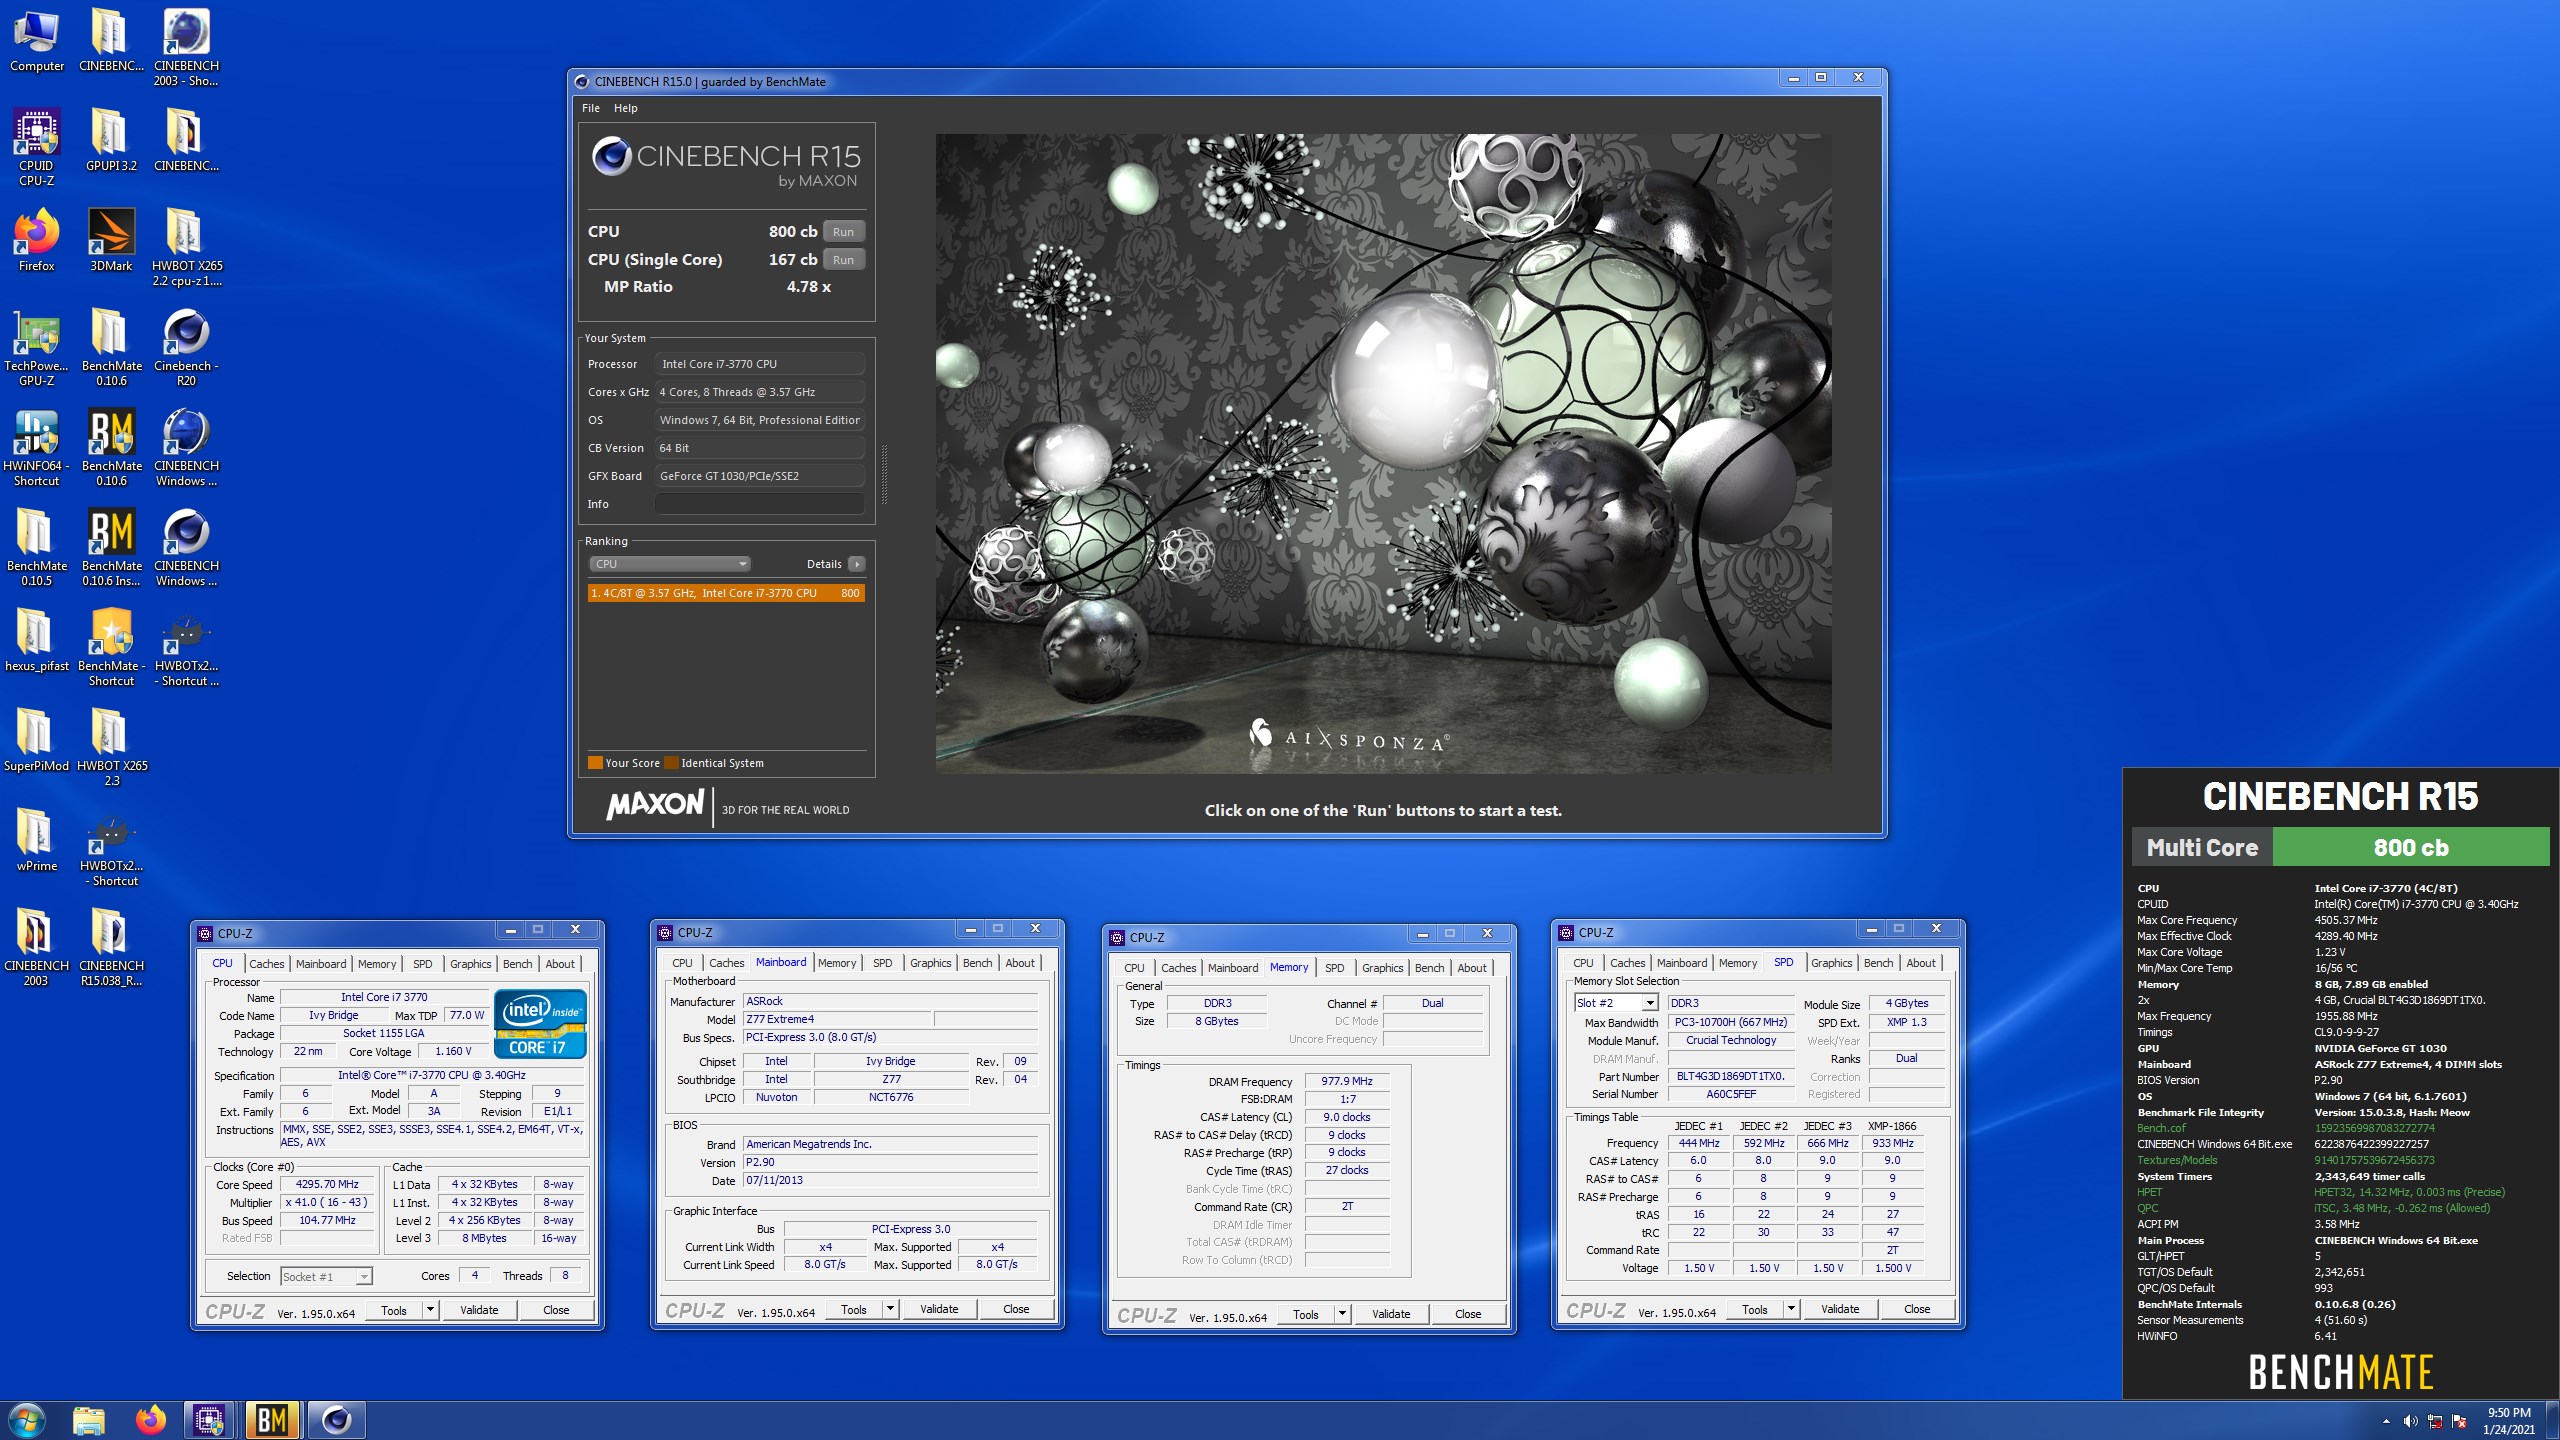Open the TechPowerUp GPU-Z desktop icon
2560x1440 pixels.
coord(37,347)
